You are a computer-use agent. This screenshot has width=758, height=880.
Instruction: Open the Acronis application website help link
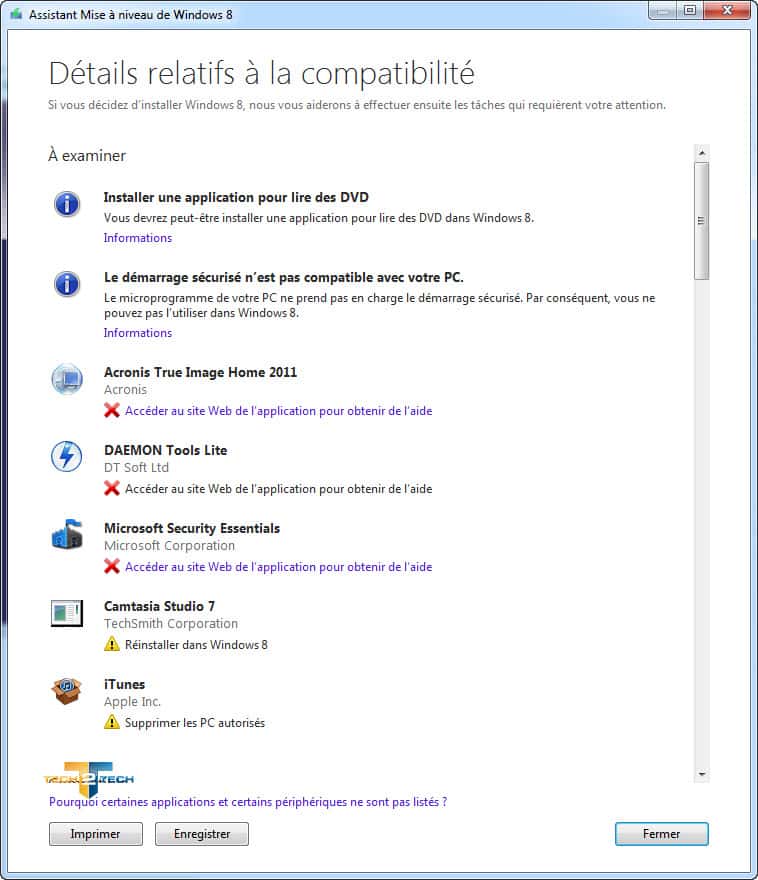pyautogui.click(x=278, y=411)
